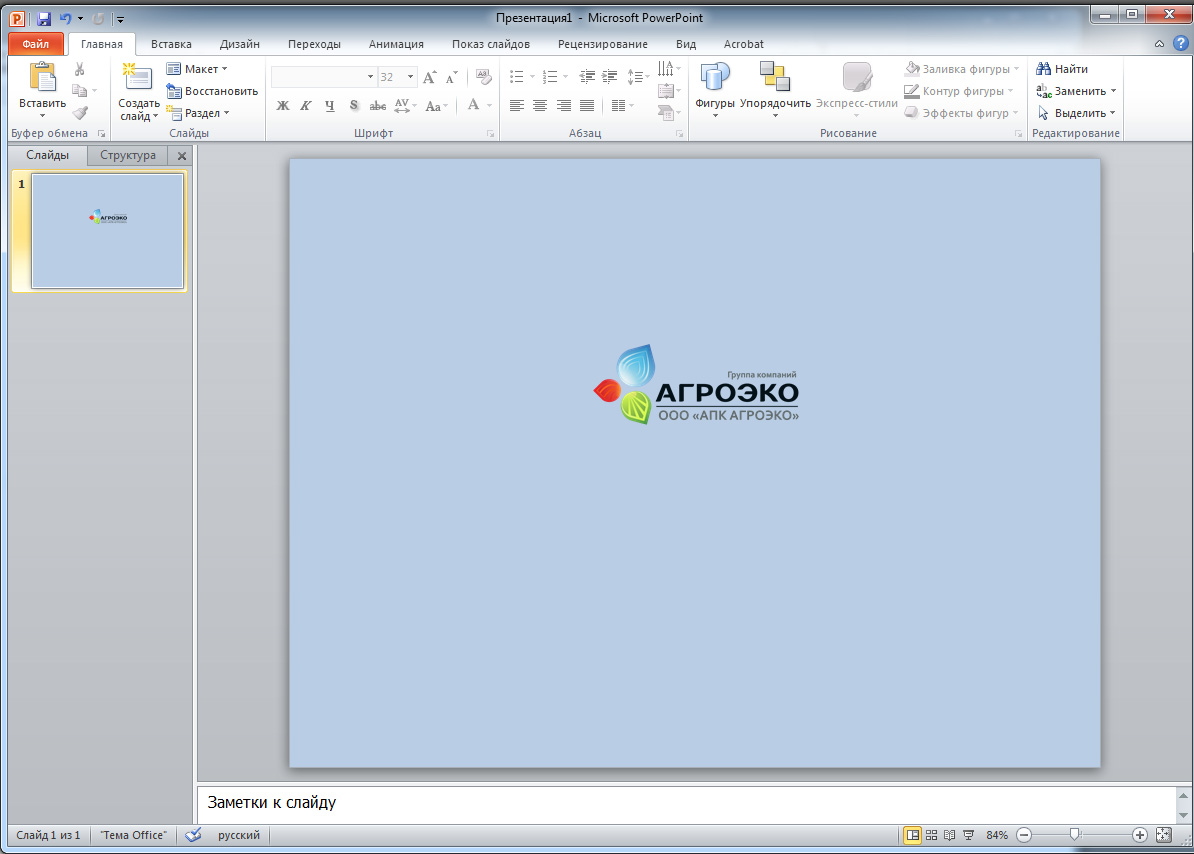
Task: Click language indicator русский in status bar
Action: point(238,835)
